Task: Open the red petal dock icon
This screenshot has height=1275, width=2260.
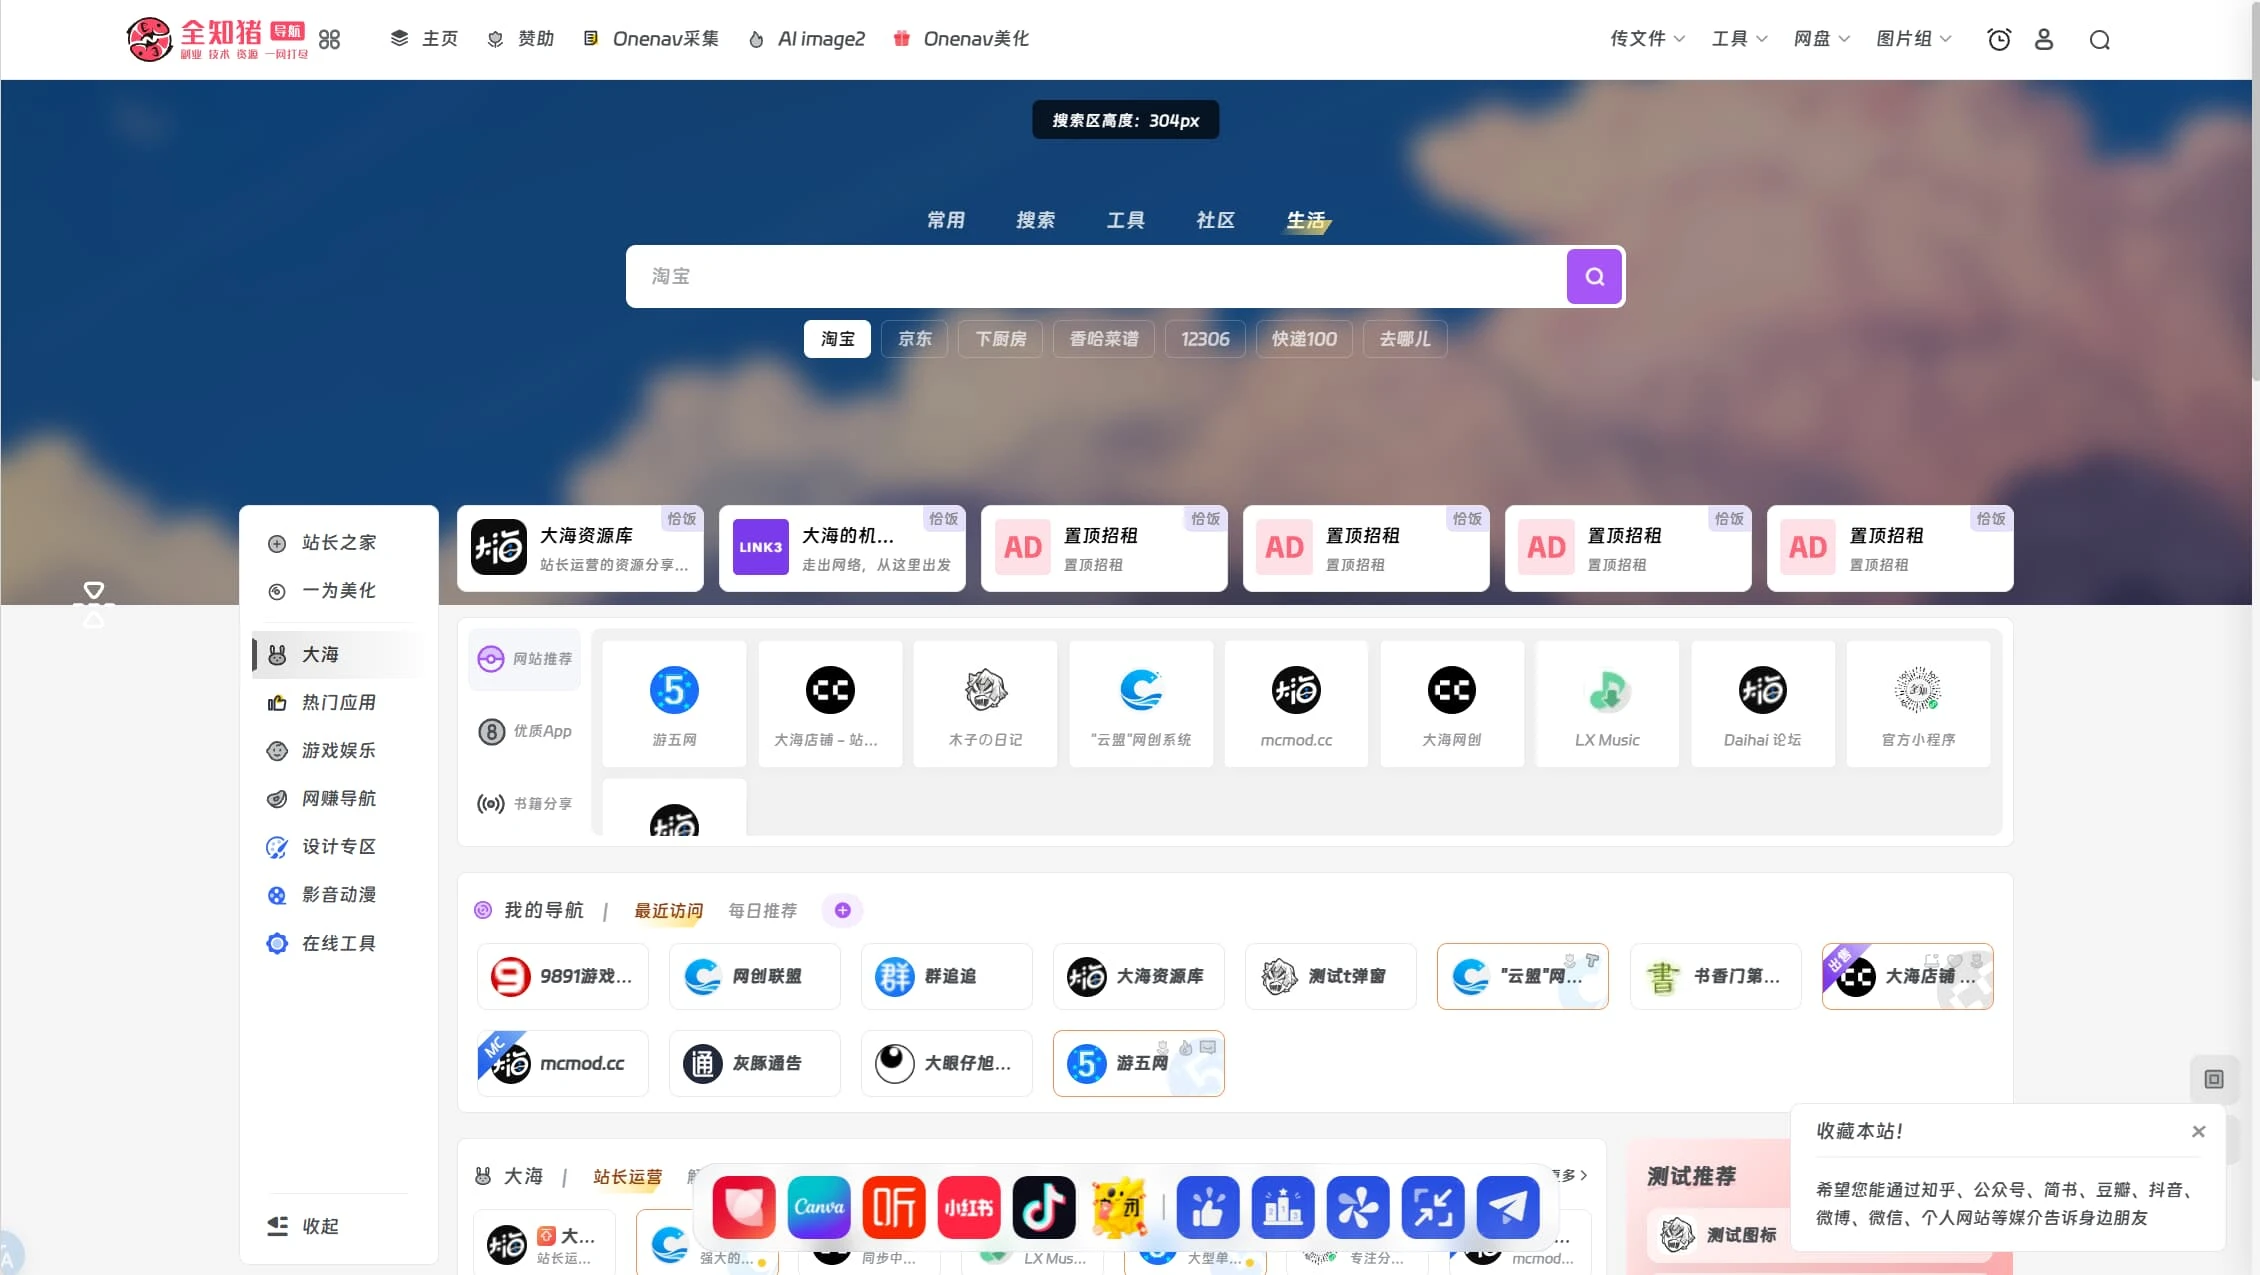Action: (x=744, y=1207)
